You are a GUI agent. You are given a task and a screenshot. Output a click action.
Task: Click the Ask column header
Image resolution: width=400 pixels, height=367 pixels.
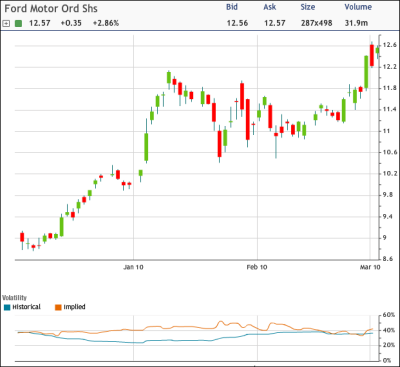[x=270, y=7]
